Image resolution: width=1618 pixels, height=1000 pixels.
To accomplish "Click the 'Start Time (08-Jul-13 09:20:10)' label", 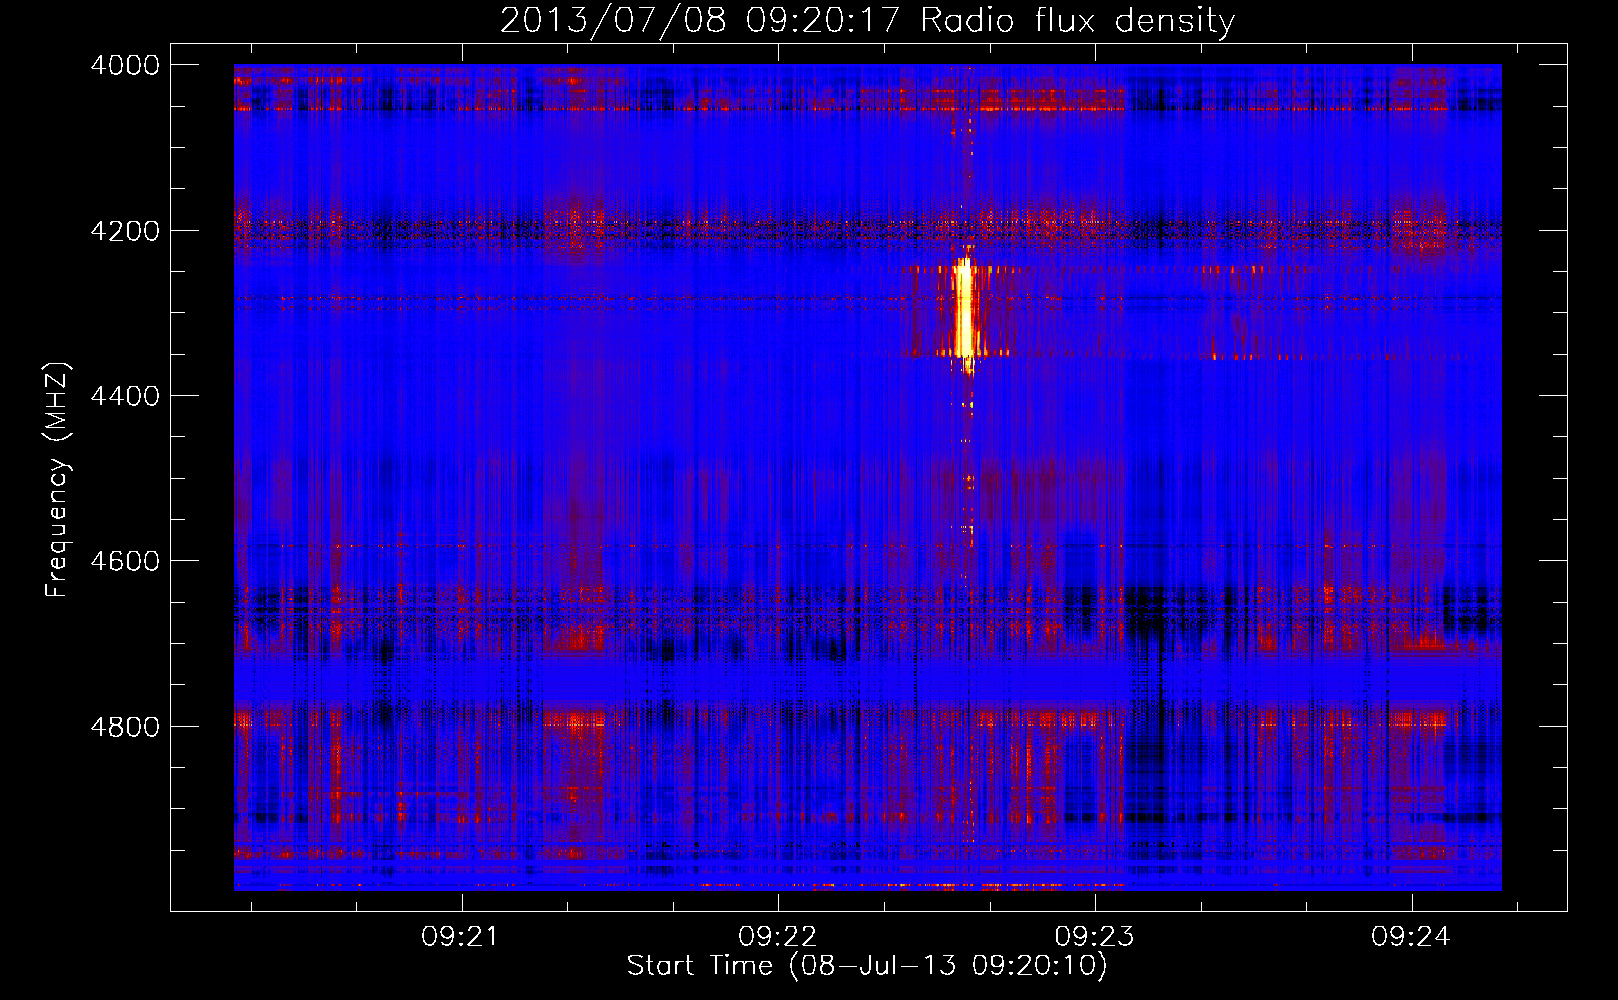I will point(867,966).
